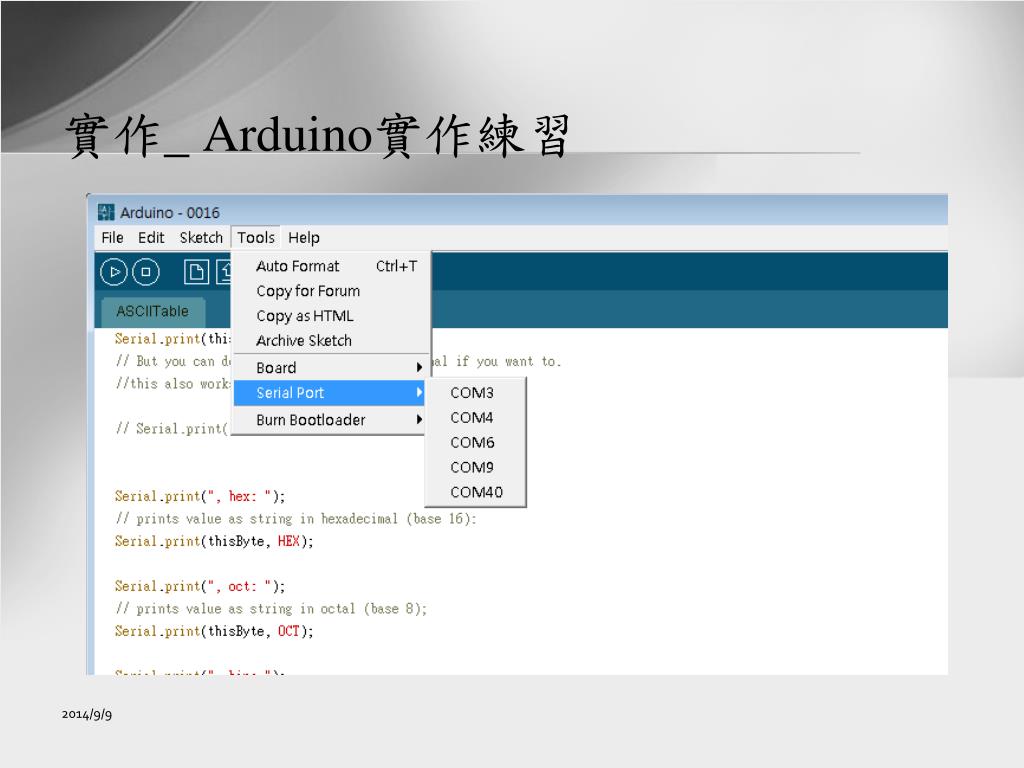Select COM40 serial port
The image size is (1024, 768).
pos(475,492)
